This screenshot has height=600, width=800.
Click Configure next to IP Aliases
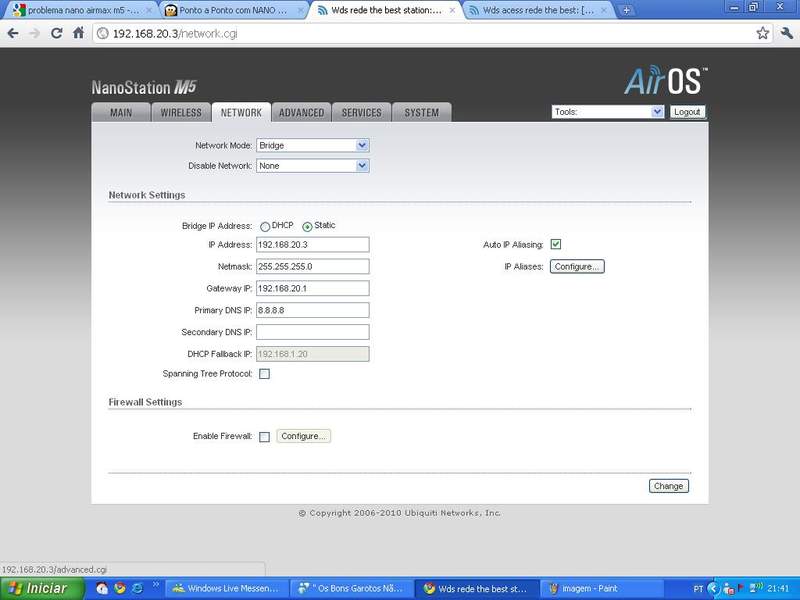[x=577, y=266]
